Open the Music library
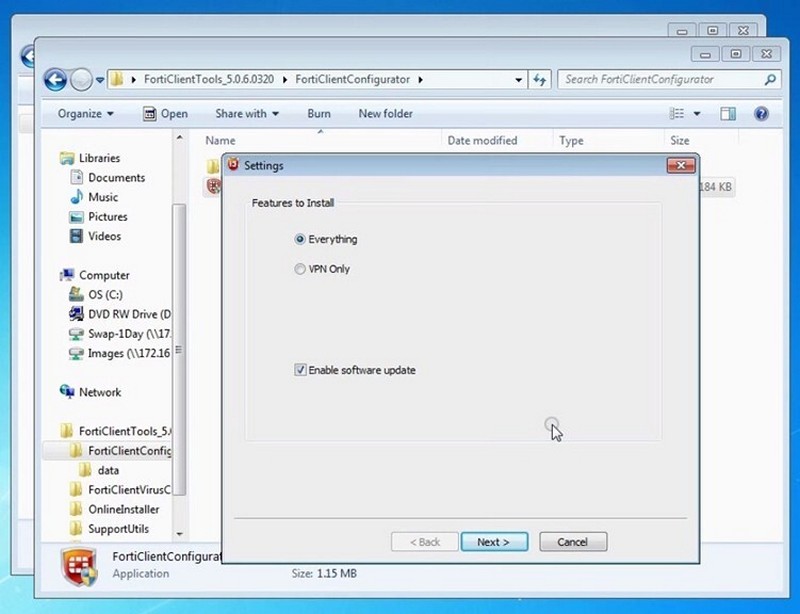 (103, 197)
